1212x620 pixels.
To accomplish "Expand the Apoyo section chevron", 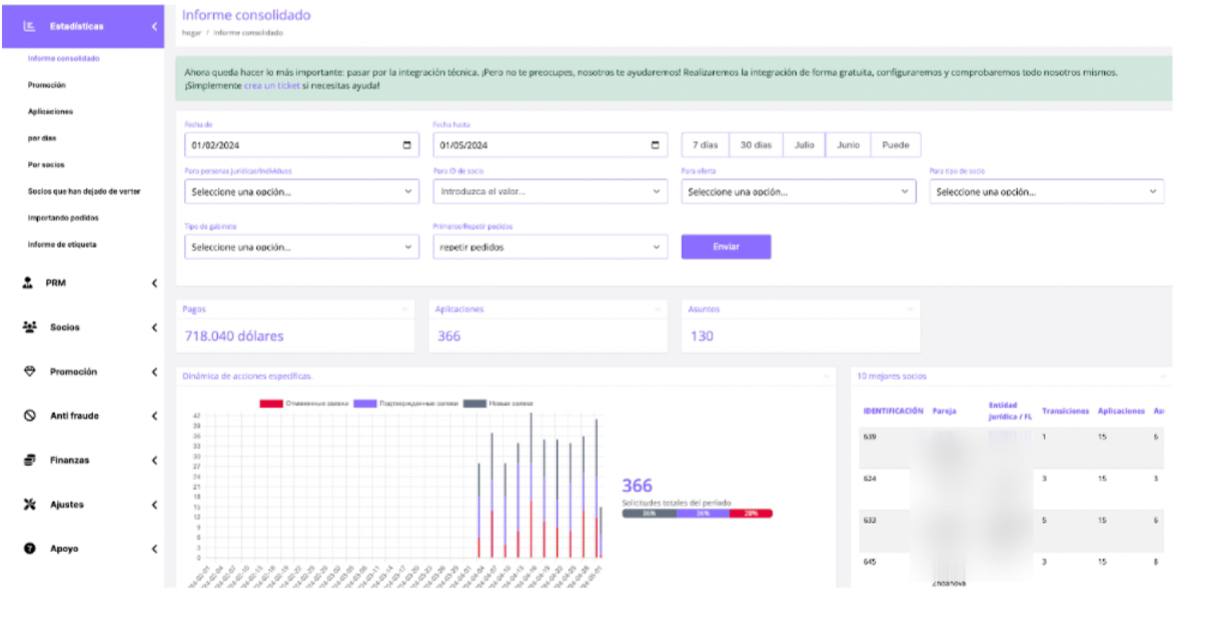I will [x=154, y=549].
